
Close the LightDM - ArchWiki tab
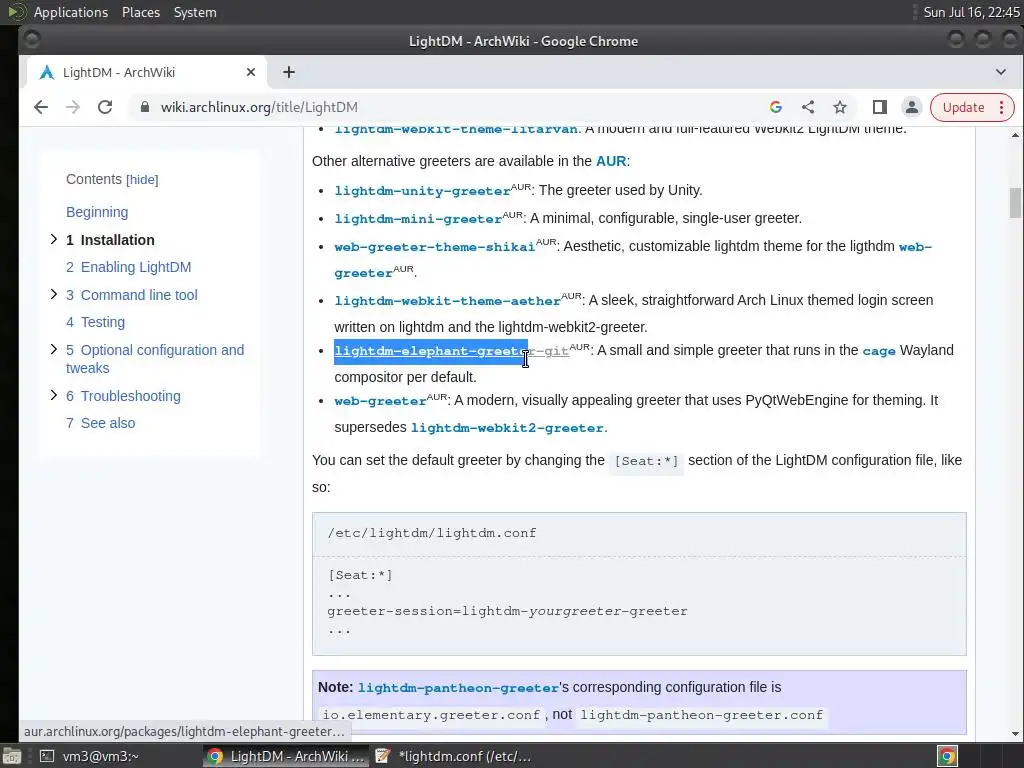(x=251, y=72)
